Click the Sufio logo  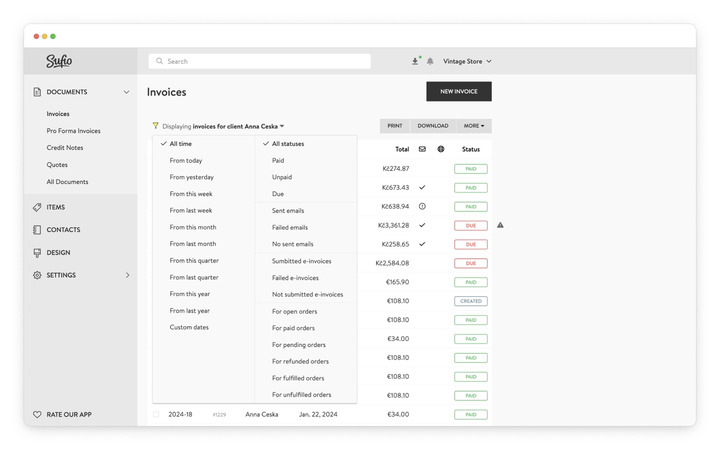59,61
